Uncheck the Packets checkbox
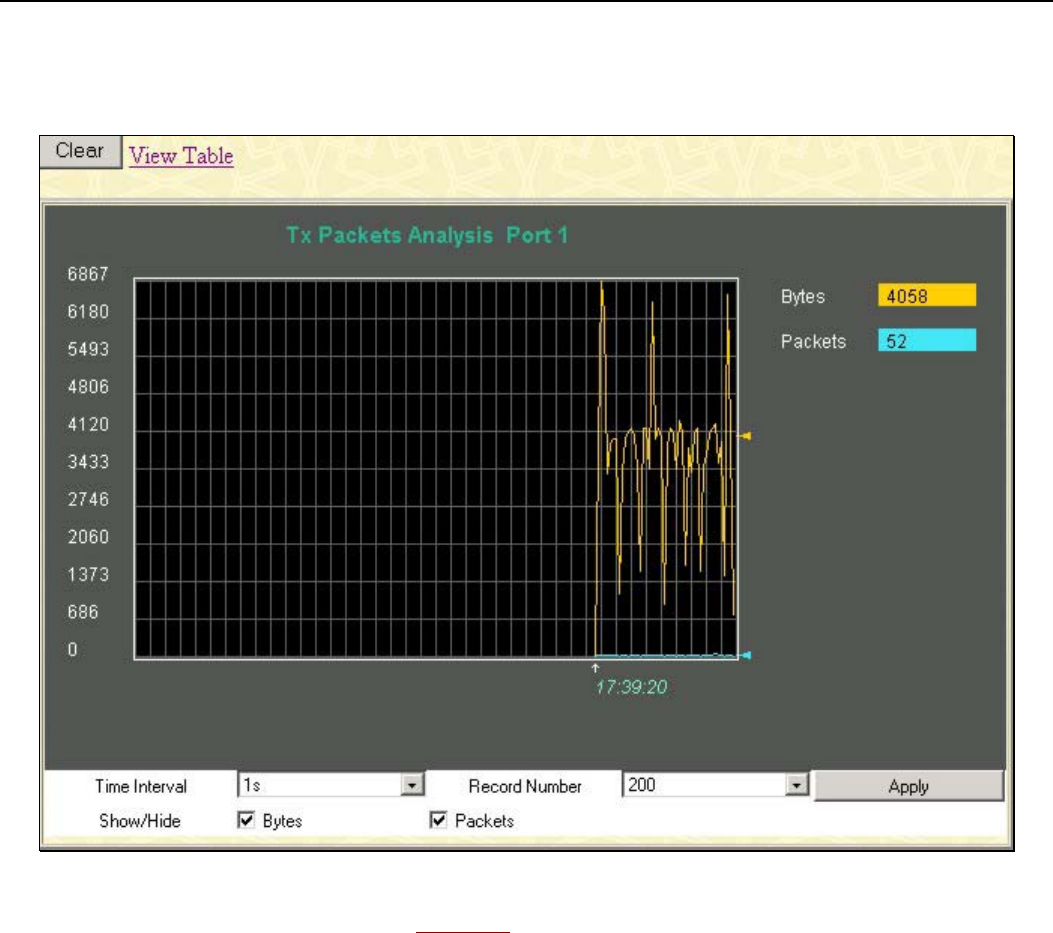 point(437,821)
